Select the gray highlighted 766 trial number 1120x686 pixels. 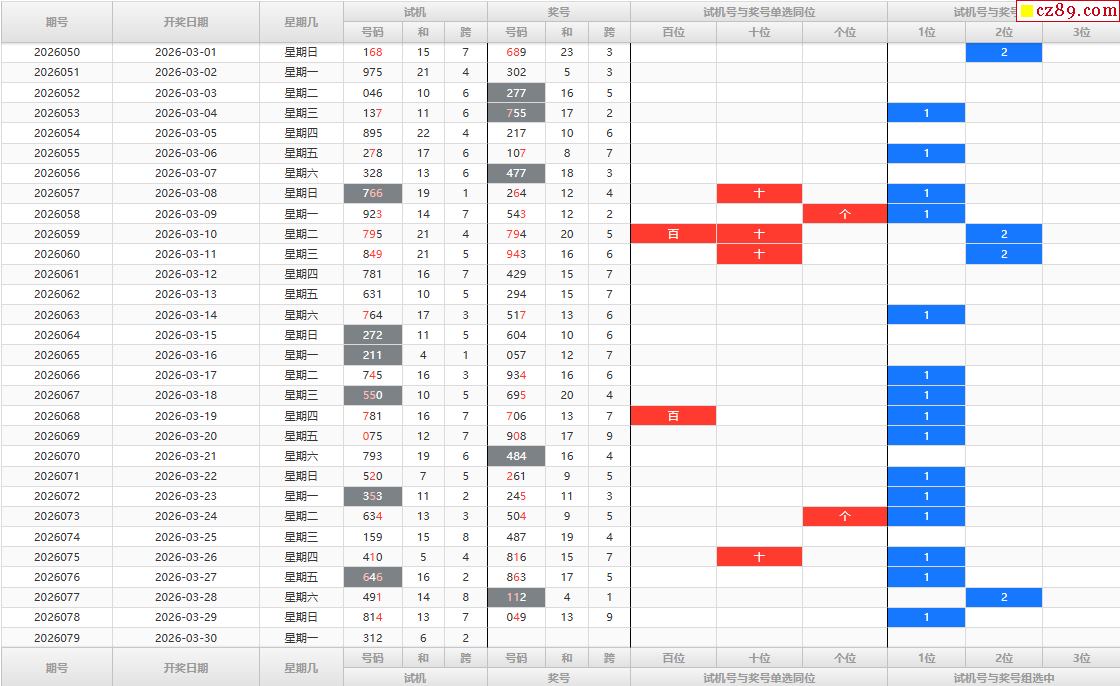(x=373, y=194)
